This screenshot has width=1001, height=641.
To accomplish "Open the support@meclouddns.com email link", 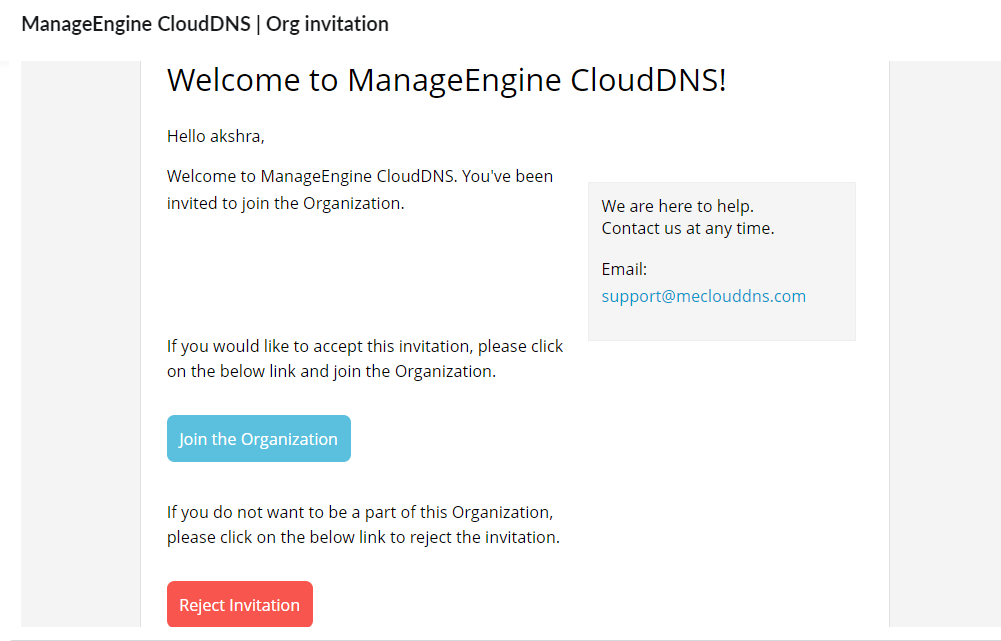I will coord(703,296).
